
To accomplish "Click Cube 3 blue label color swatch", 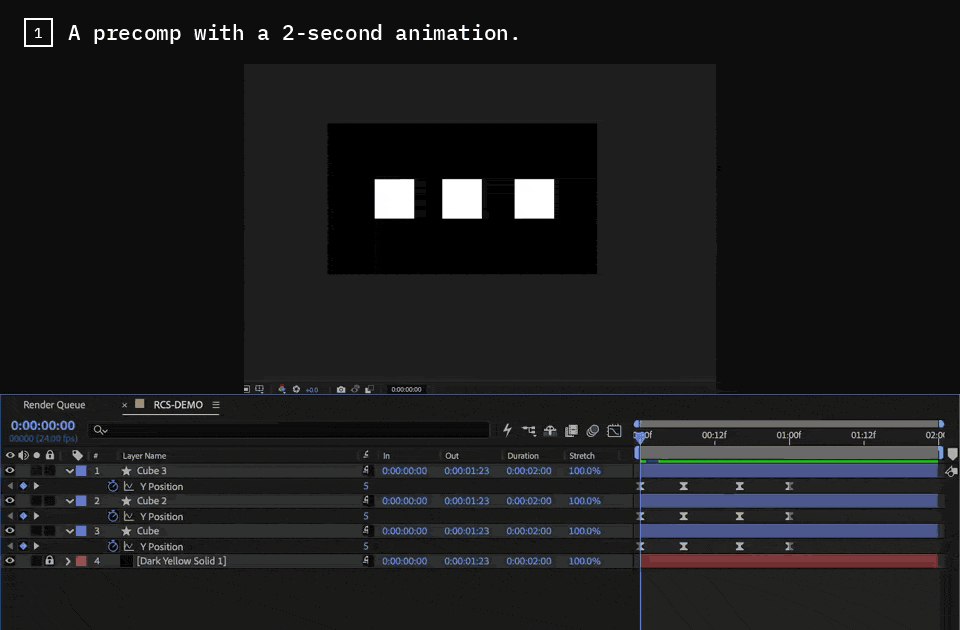I will pyautogui.click(x=81, y=471).
